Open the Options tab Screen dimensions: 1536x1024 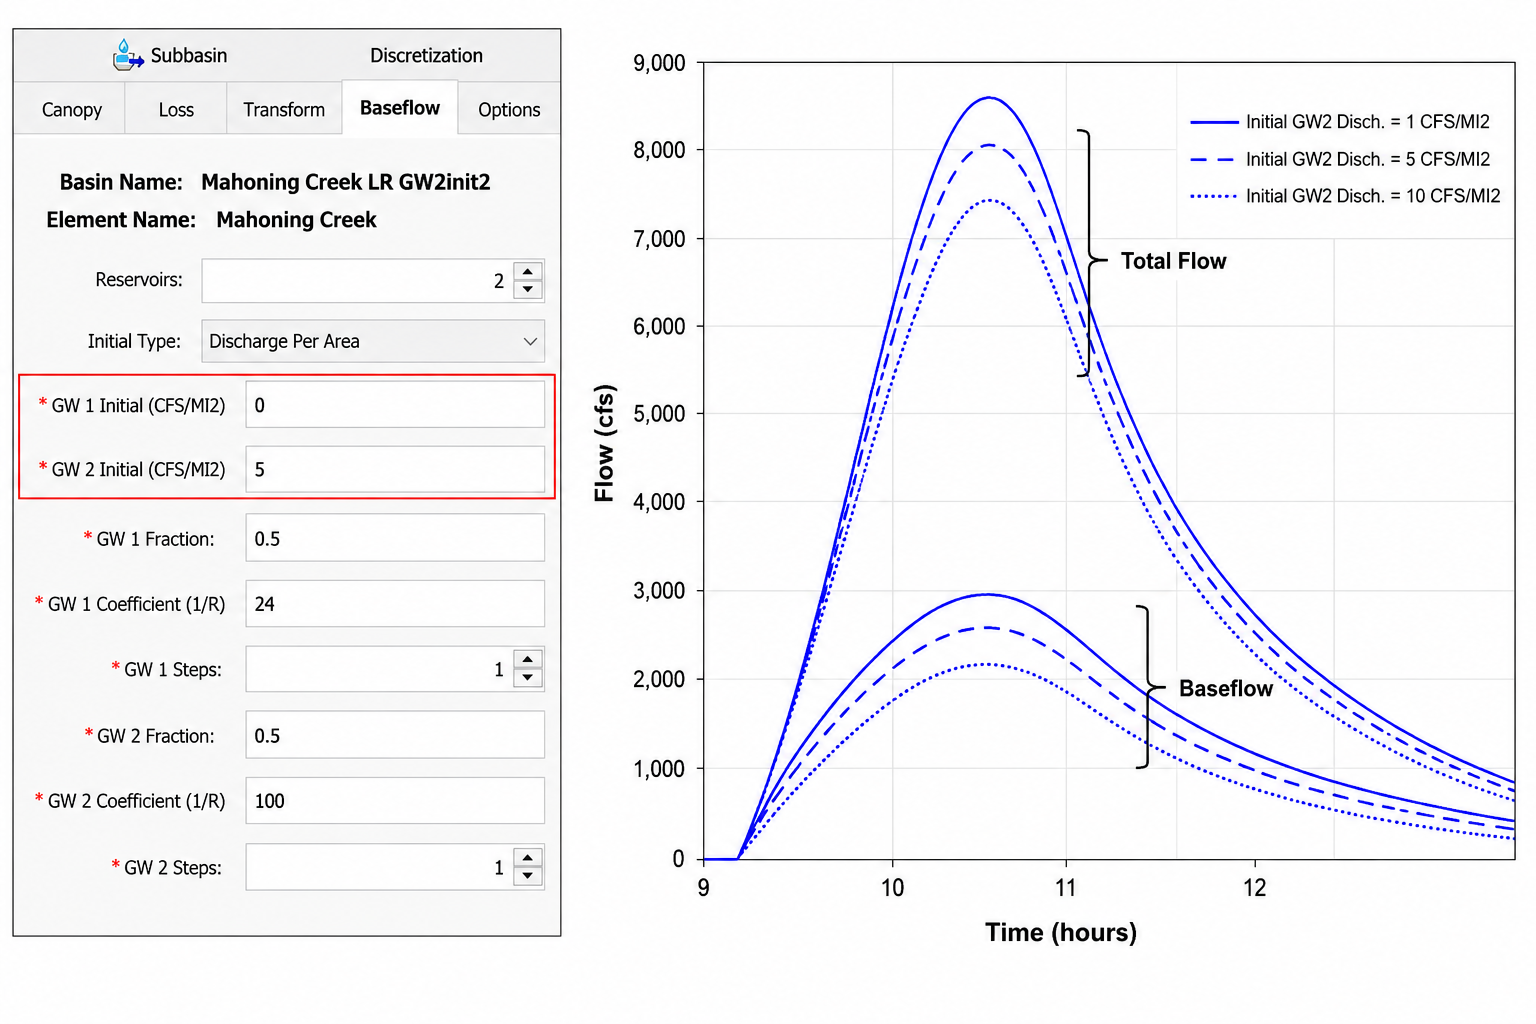pos(509,109)
